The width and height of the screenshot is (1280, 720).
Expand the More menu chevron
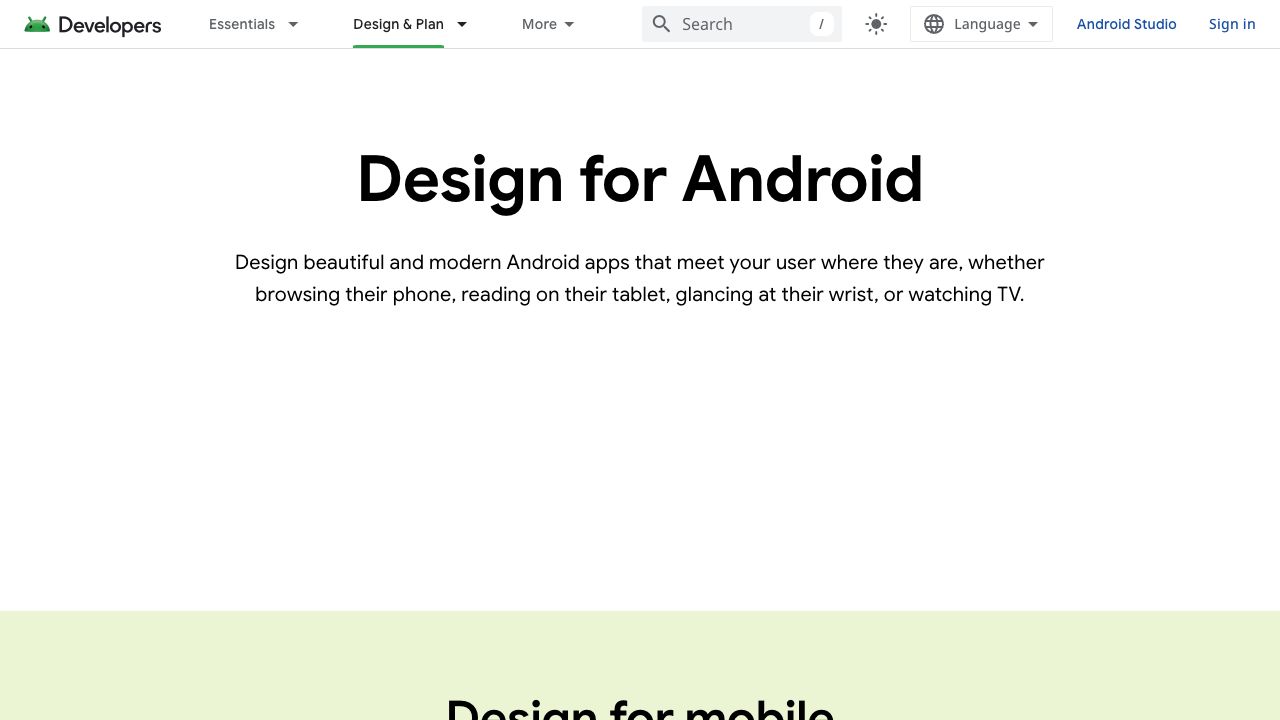point(568,24)
